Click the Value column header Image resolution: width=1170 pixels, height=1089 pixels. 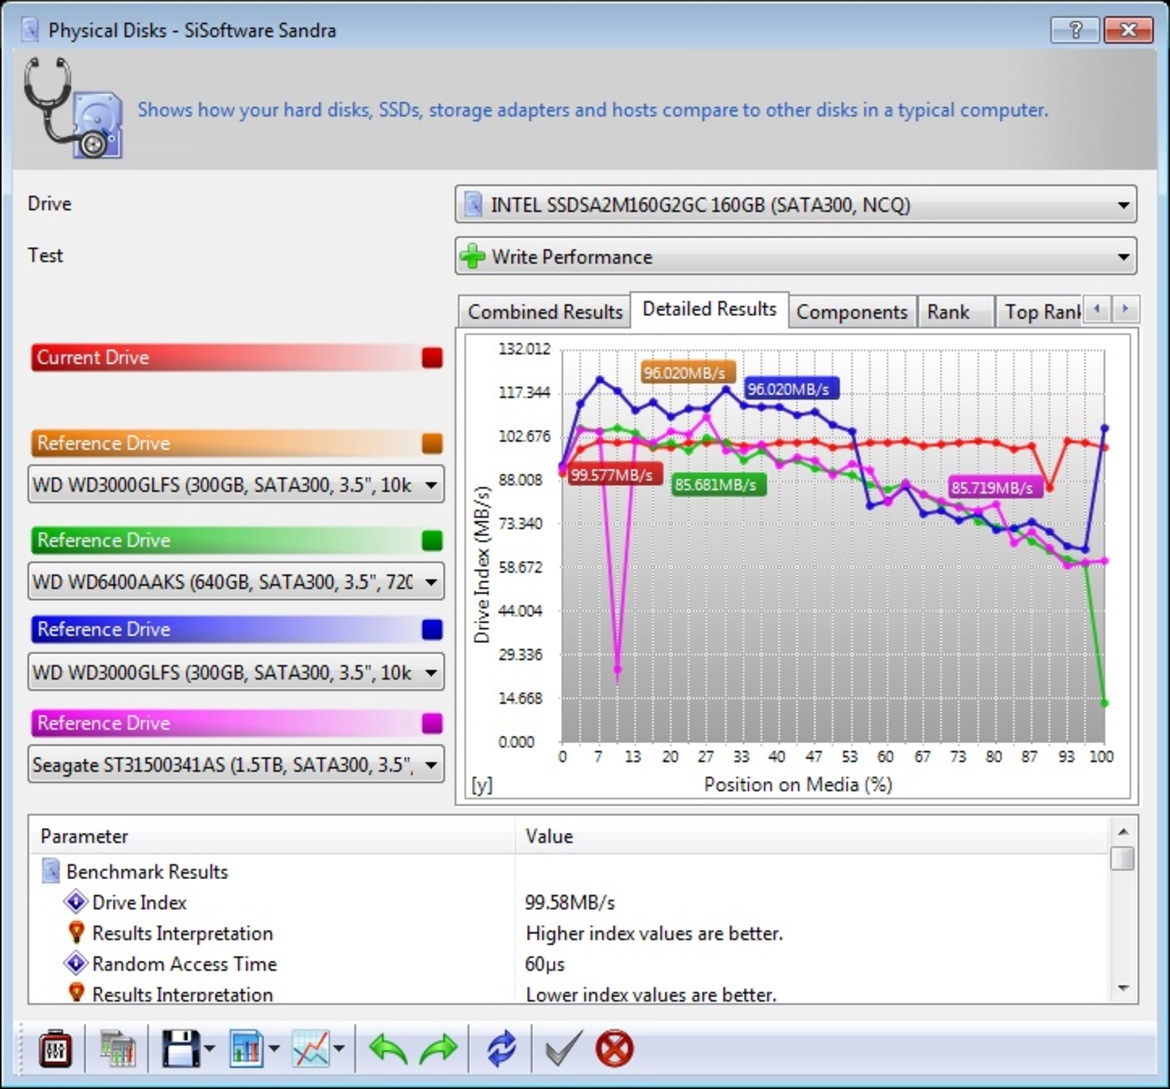click(x=811, y=836)
